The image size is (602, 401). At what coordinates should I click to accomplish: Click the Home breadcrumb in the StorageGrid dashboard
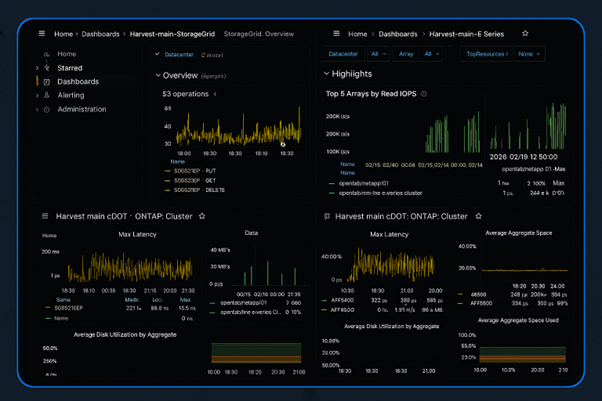pos(63,34)
